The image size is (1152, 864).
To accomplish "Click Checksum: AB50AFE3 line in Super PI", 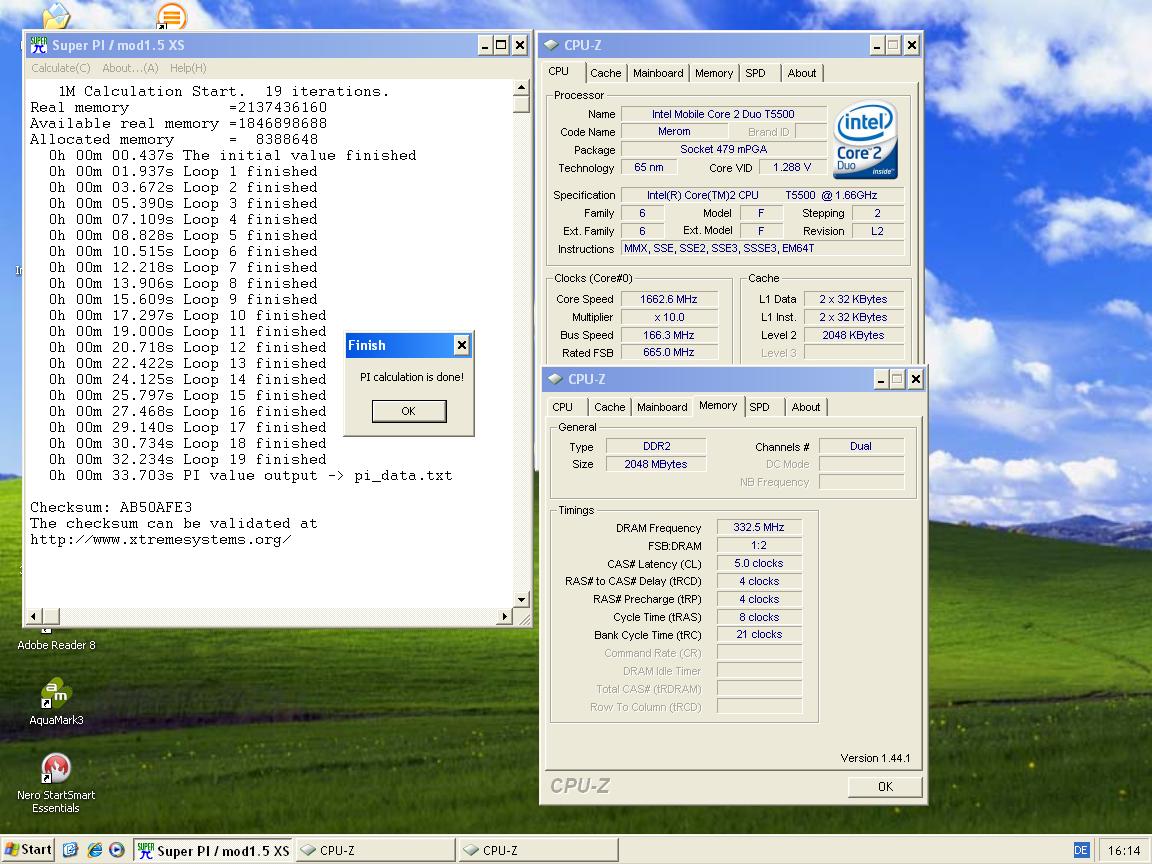I will click(x=111, y=507).
